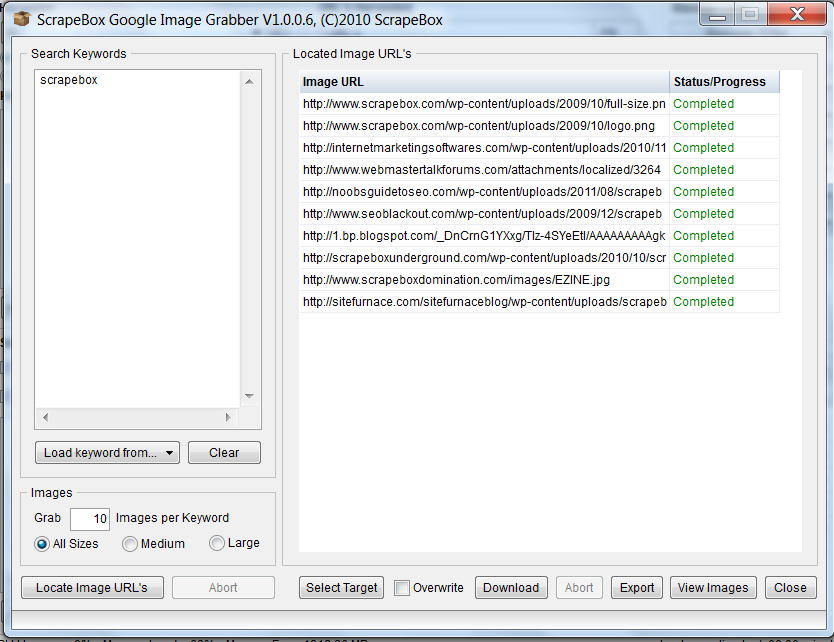This screenshot has height=642, width=834.
Task: Click the Download button
Action: (511, 588)
